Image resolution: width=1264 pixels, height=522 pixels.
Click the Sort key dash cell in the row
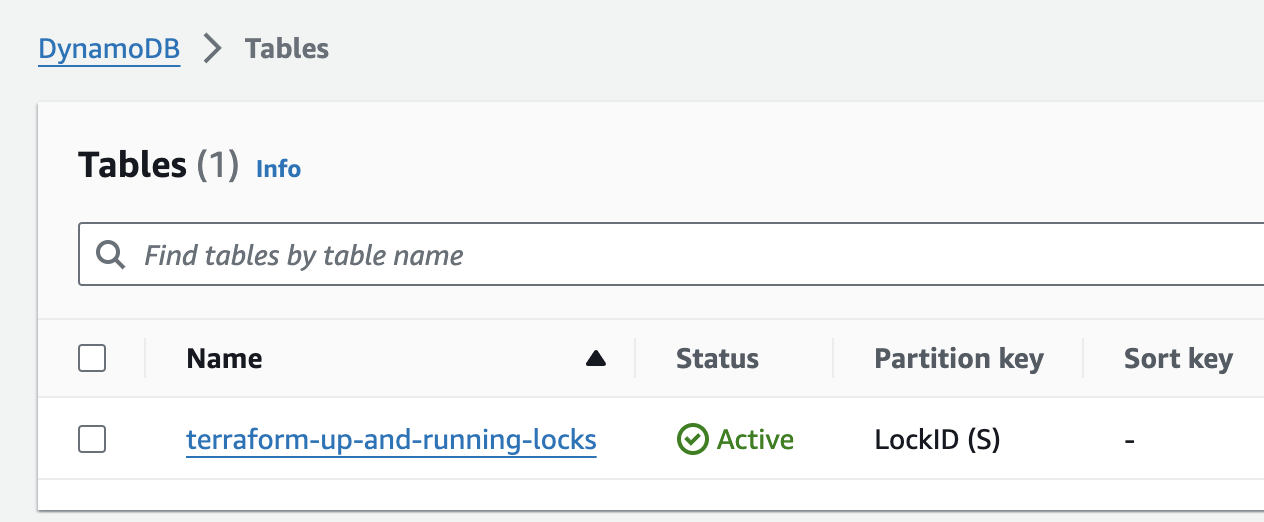1129,440
